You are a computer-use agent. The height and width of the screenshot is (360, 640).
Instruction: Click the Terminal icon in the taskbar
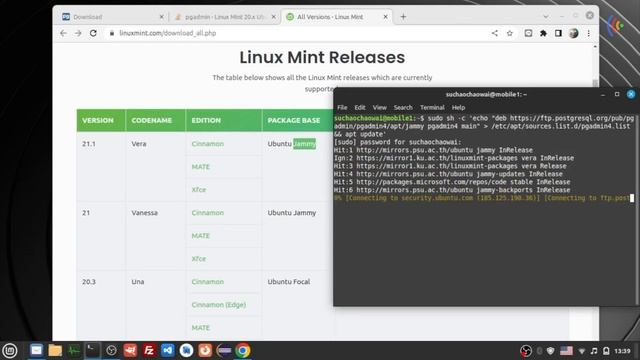click(92, 350)
